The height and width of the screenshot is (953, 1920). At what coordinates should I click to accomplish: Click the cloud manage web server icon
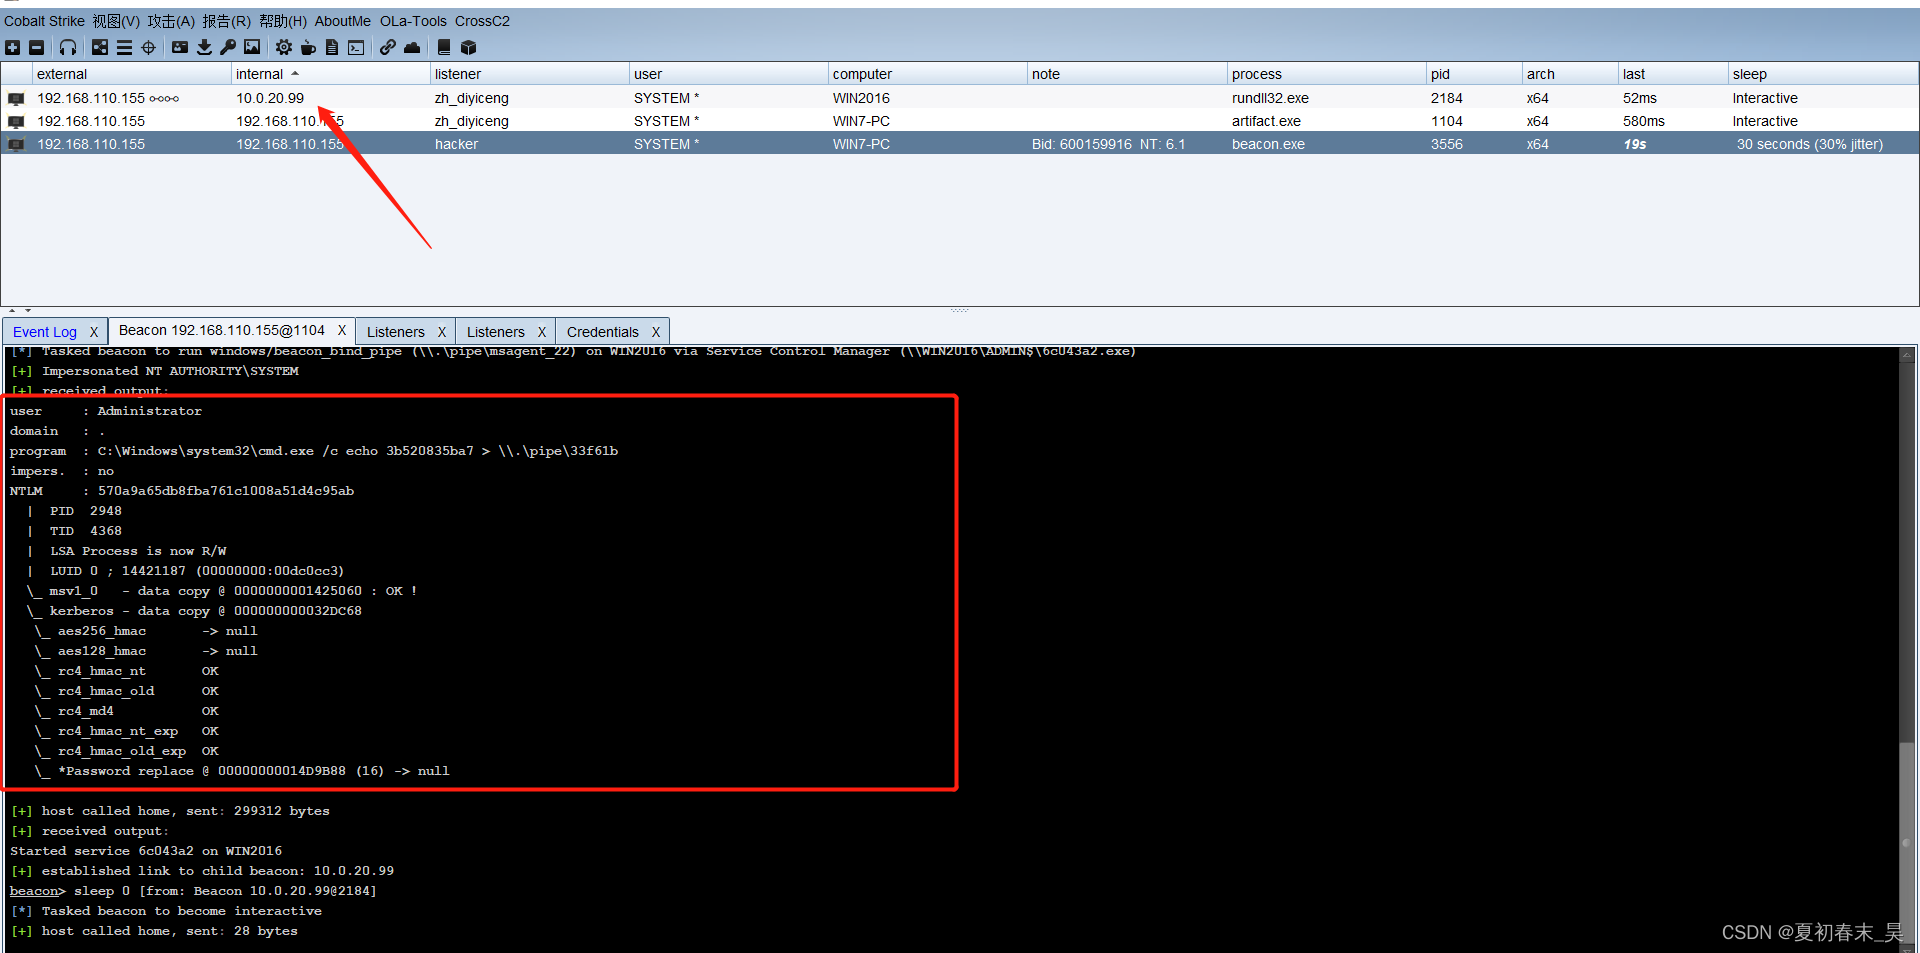412,47
